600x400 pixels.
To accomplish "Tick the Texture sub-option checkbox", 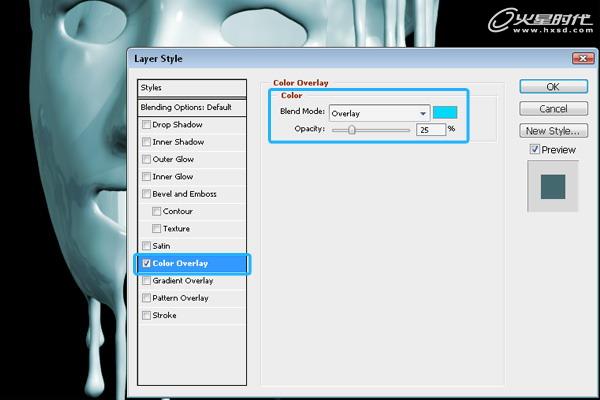I will [156, 229].
